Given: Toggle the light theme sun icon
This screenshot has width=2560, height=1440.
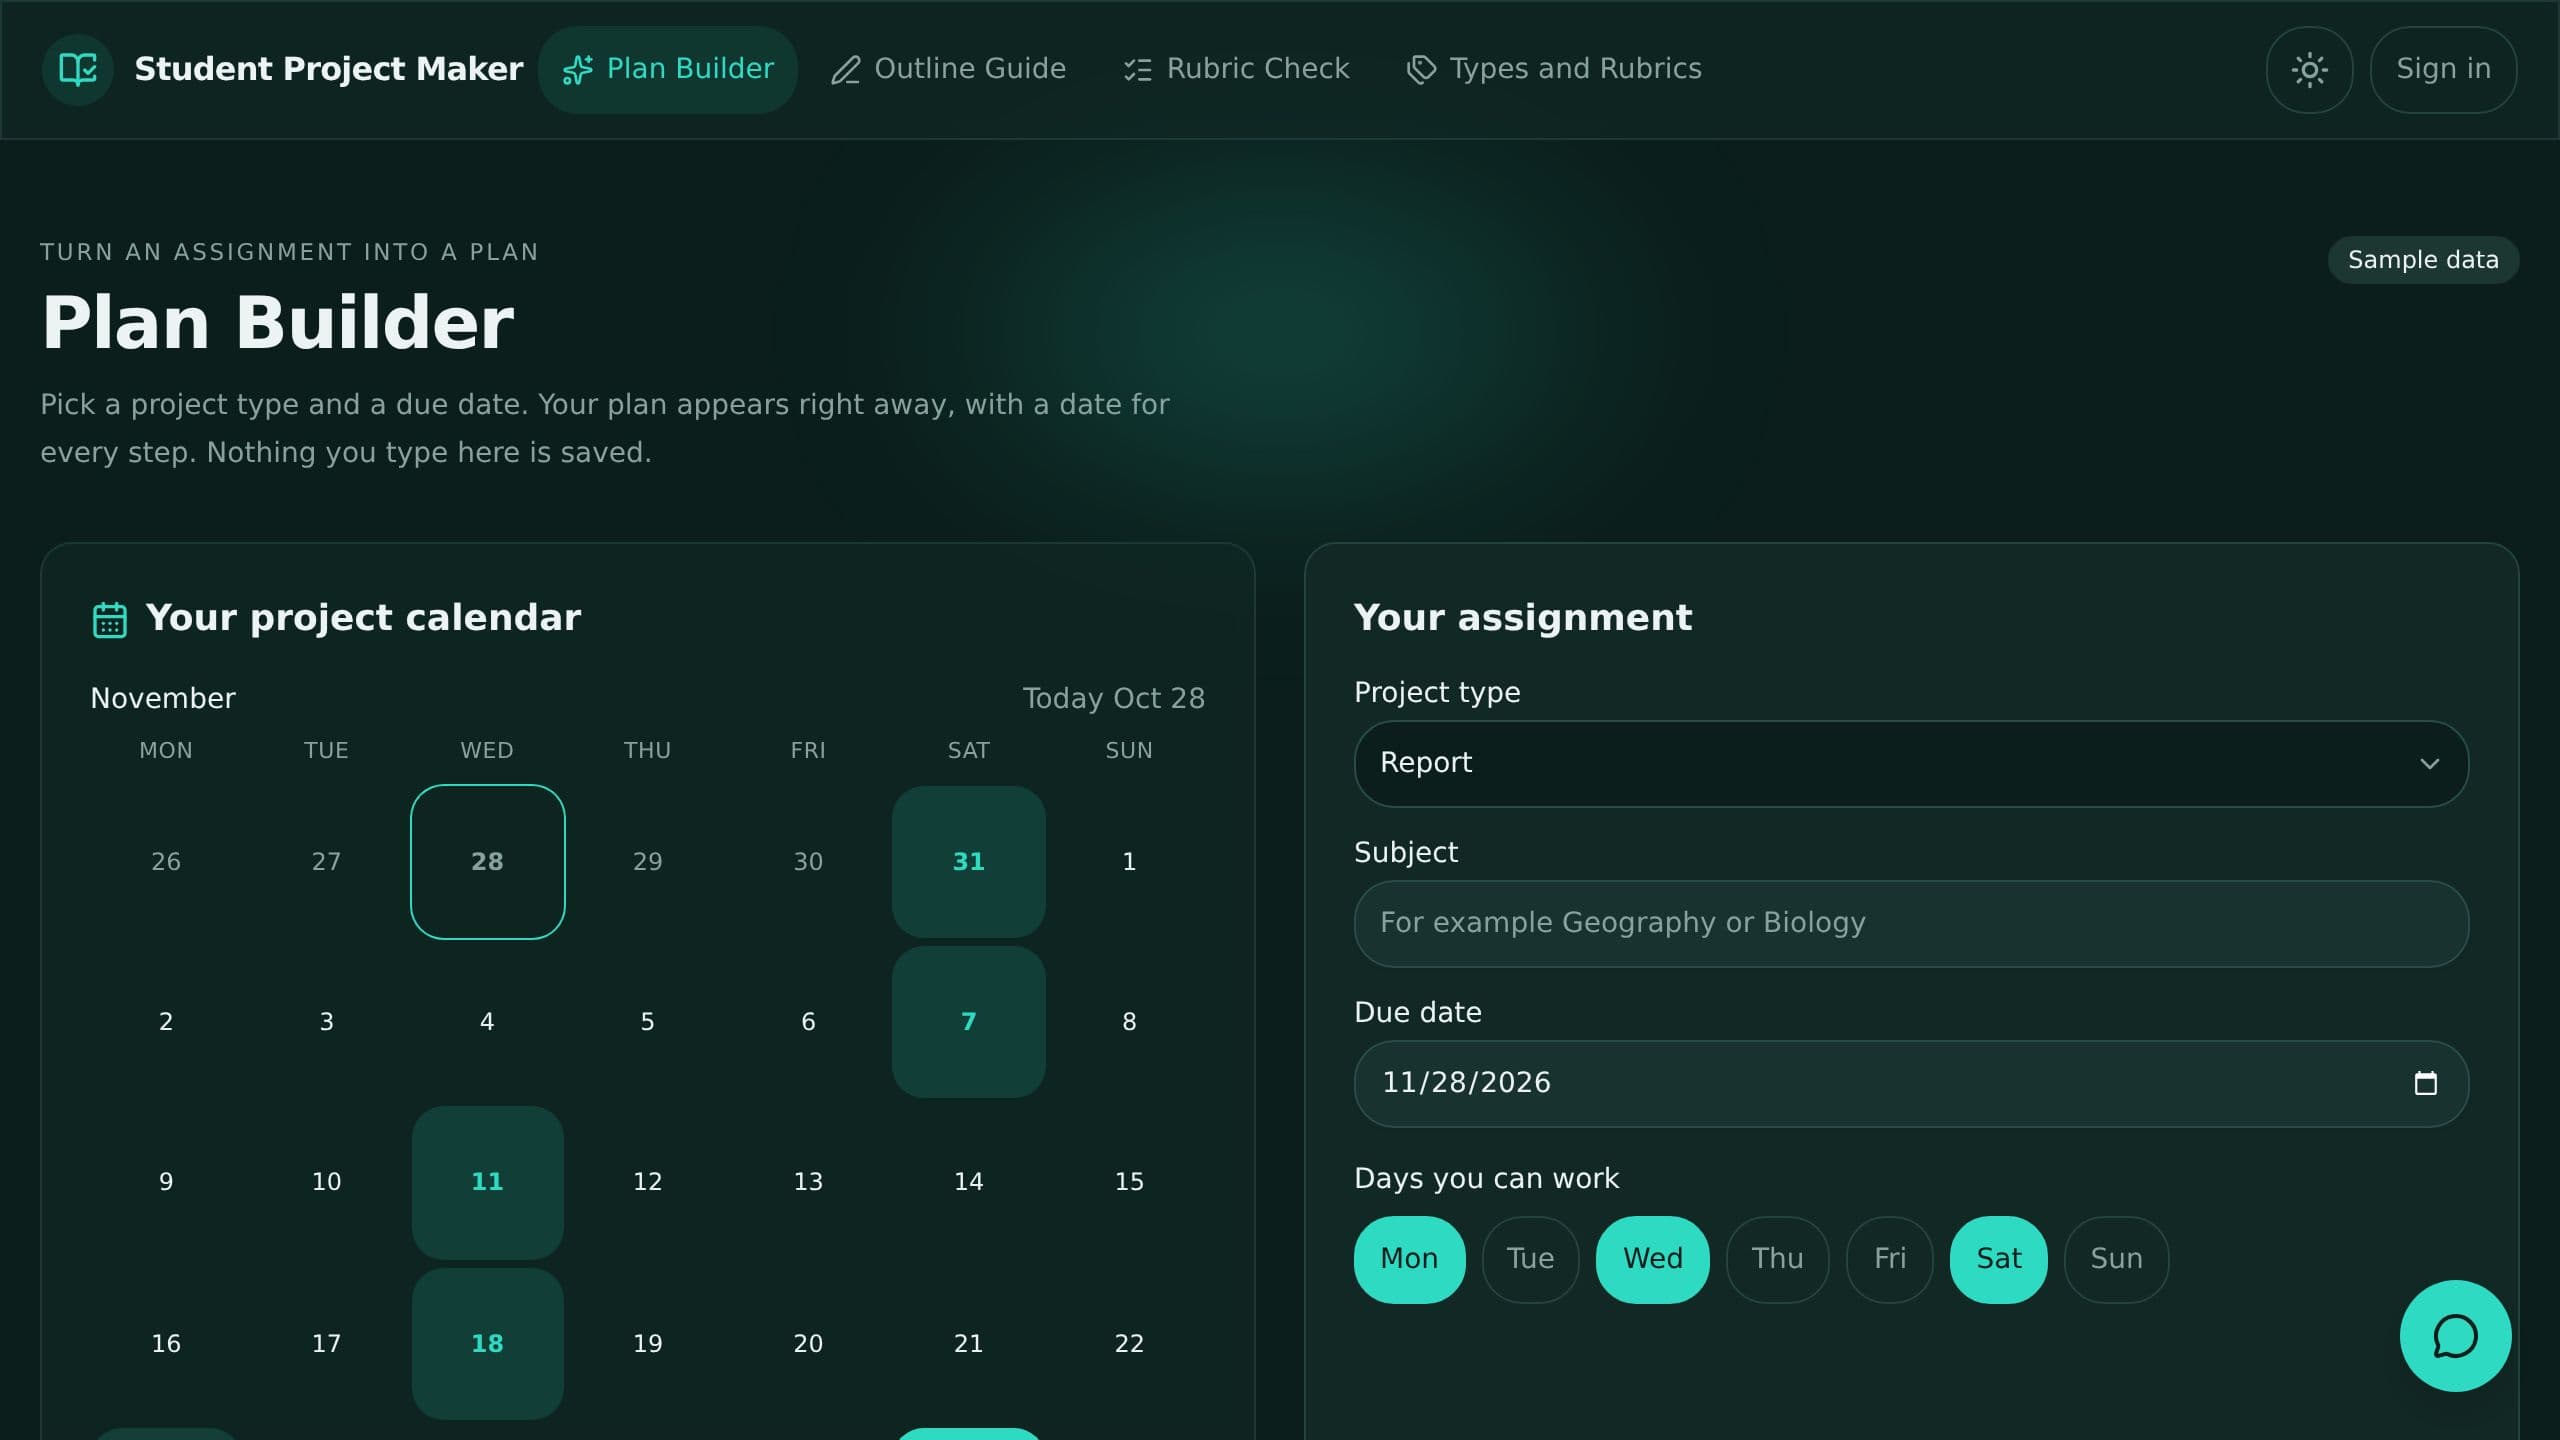Looking at the screenshot, I should point(2309,69).
